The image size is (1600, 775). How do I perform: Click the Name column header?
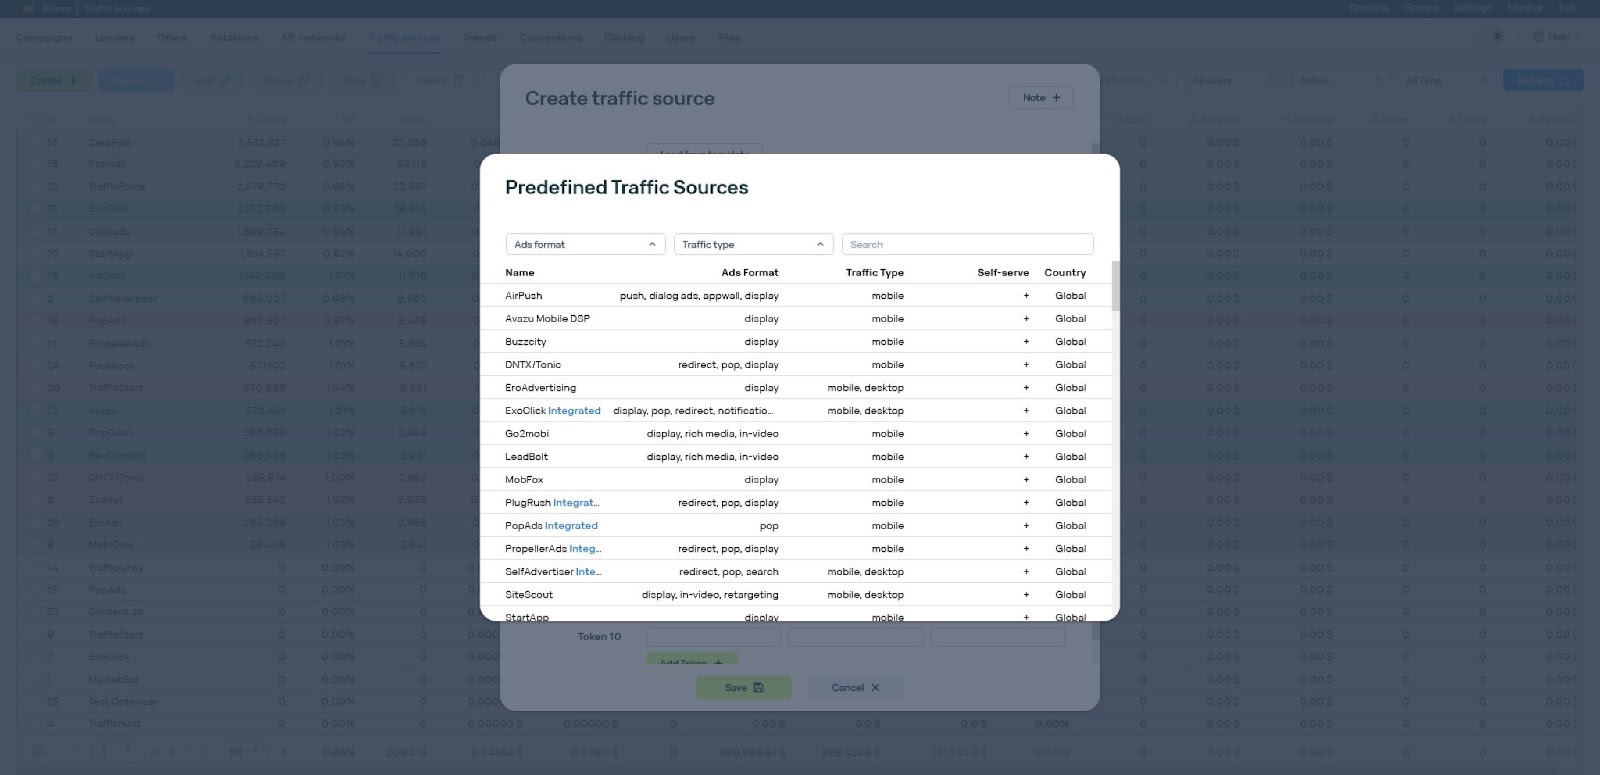tap(520, 272)
